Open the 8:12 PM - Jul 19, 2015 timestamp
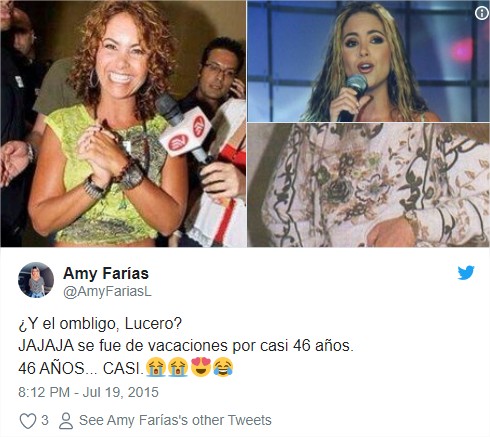Image resolution: width=490 pixels, height=437 pixels. pyautogui.click(x=88, y=392)
